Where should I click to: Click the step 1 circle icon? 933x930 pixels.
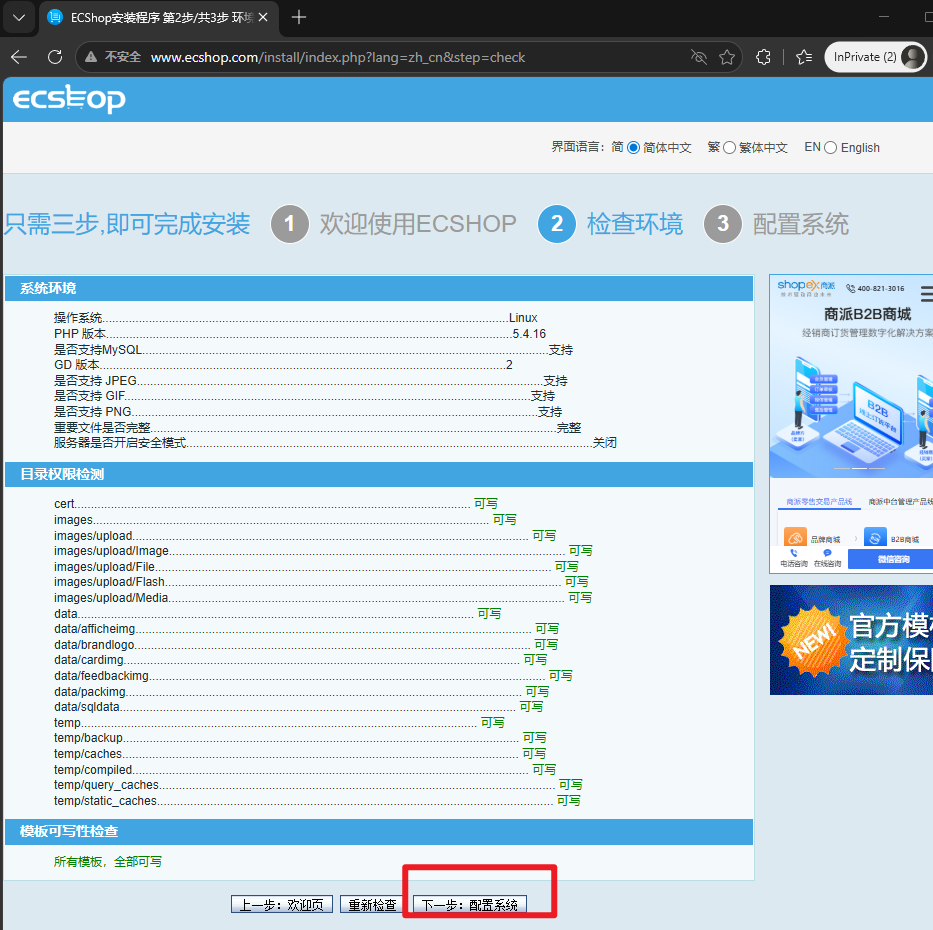290,224
